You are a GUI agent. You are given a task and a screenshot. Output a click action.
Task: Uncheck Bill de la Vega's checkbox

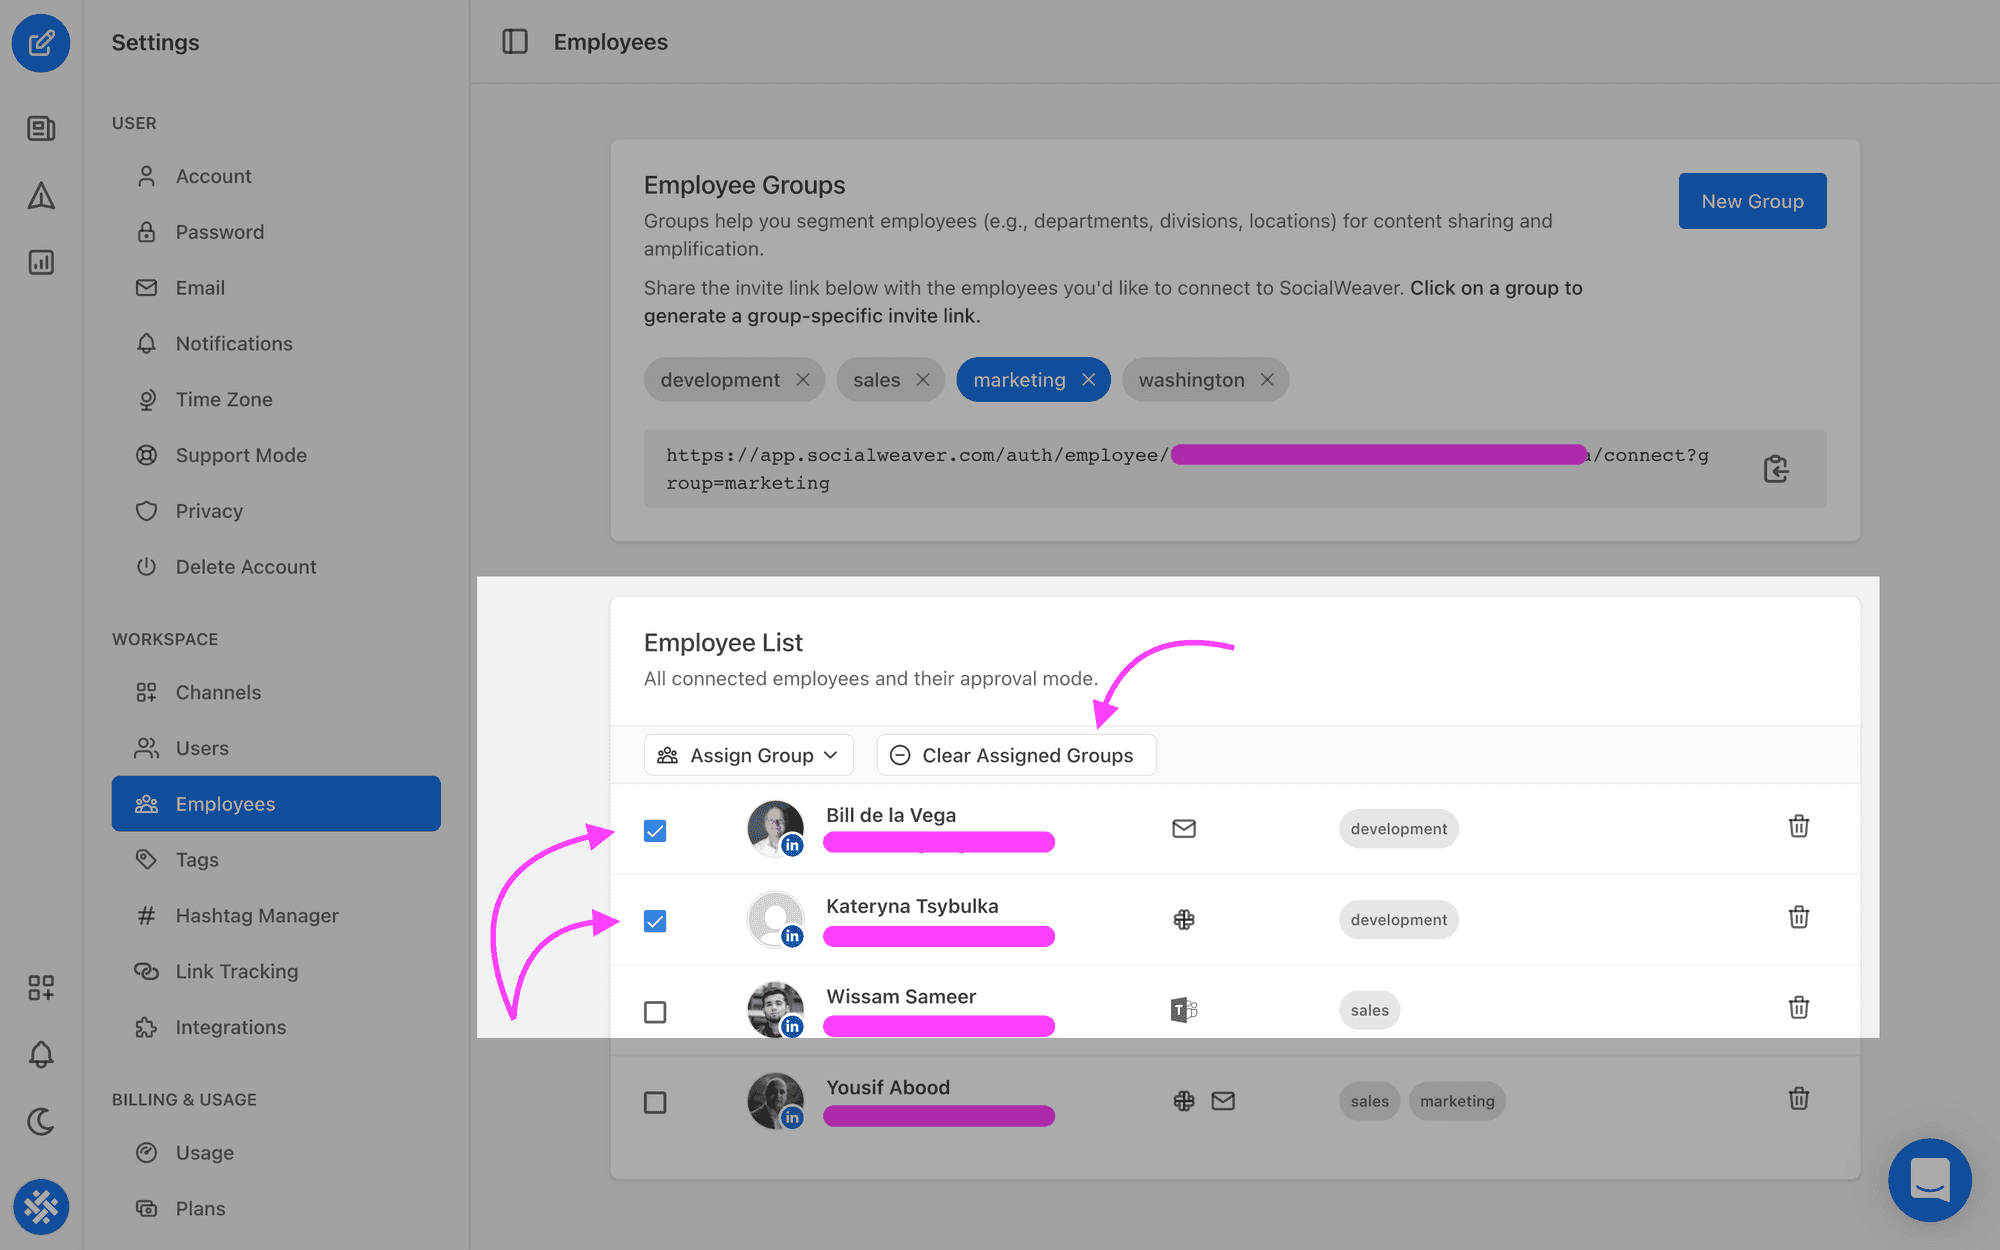tap(655, 831)
